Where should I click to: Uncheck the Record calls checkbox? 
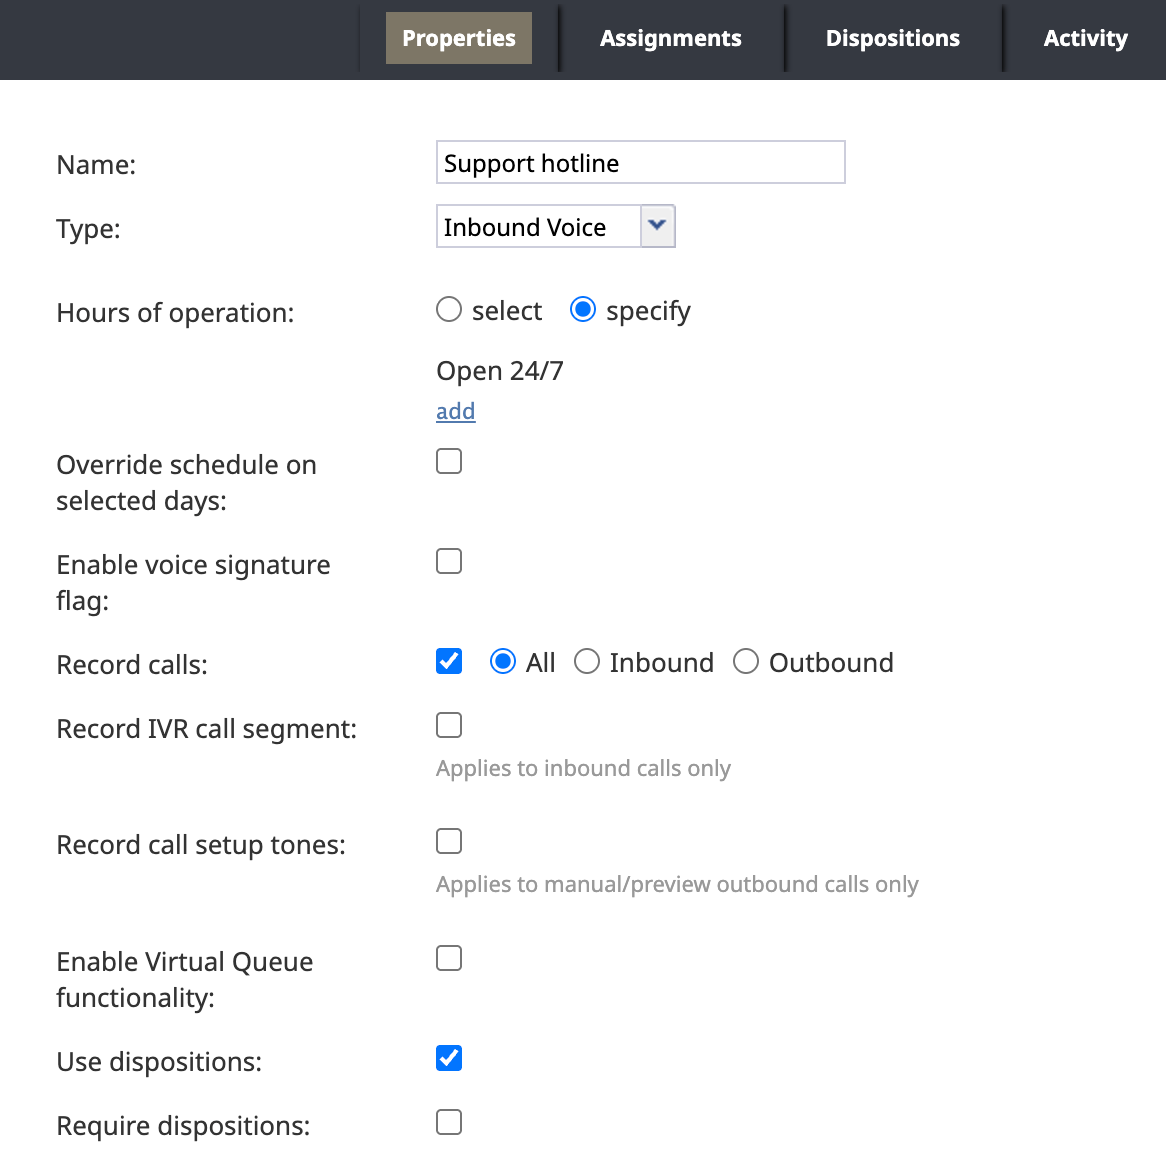pos(448,661)
